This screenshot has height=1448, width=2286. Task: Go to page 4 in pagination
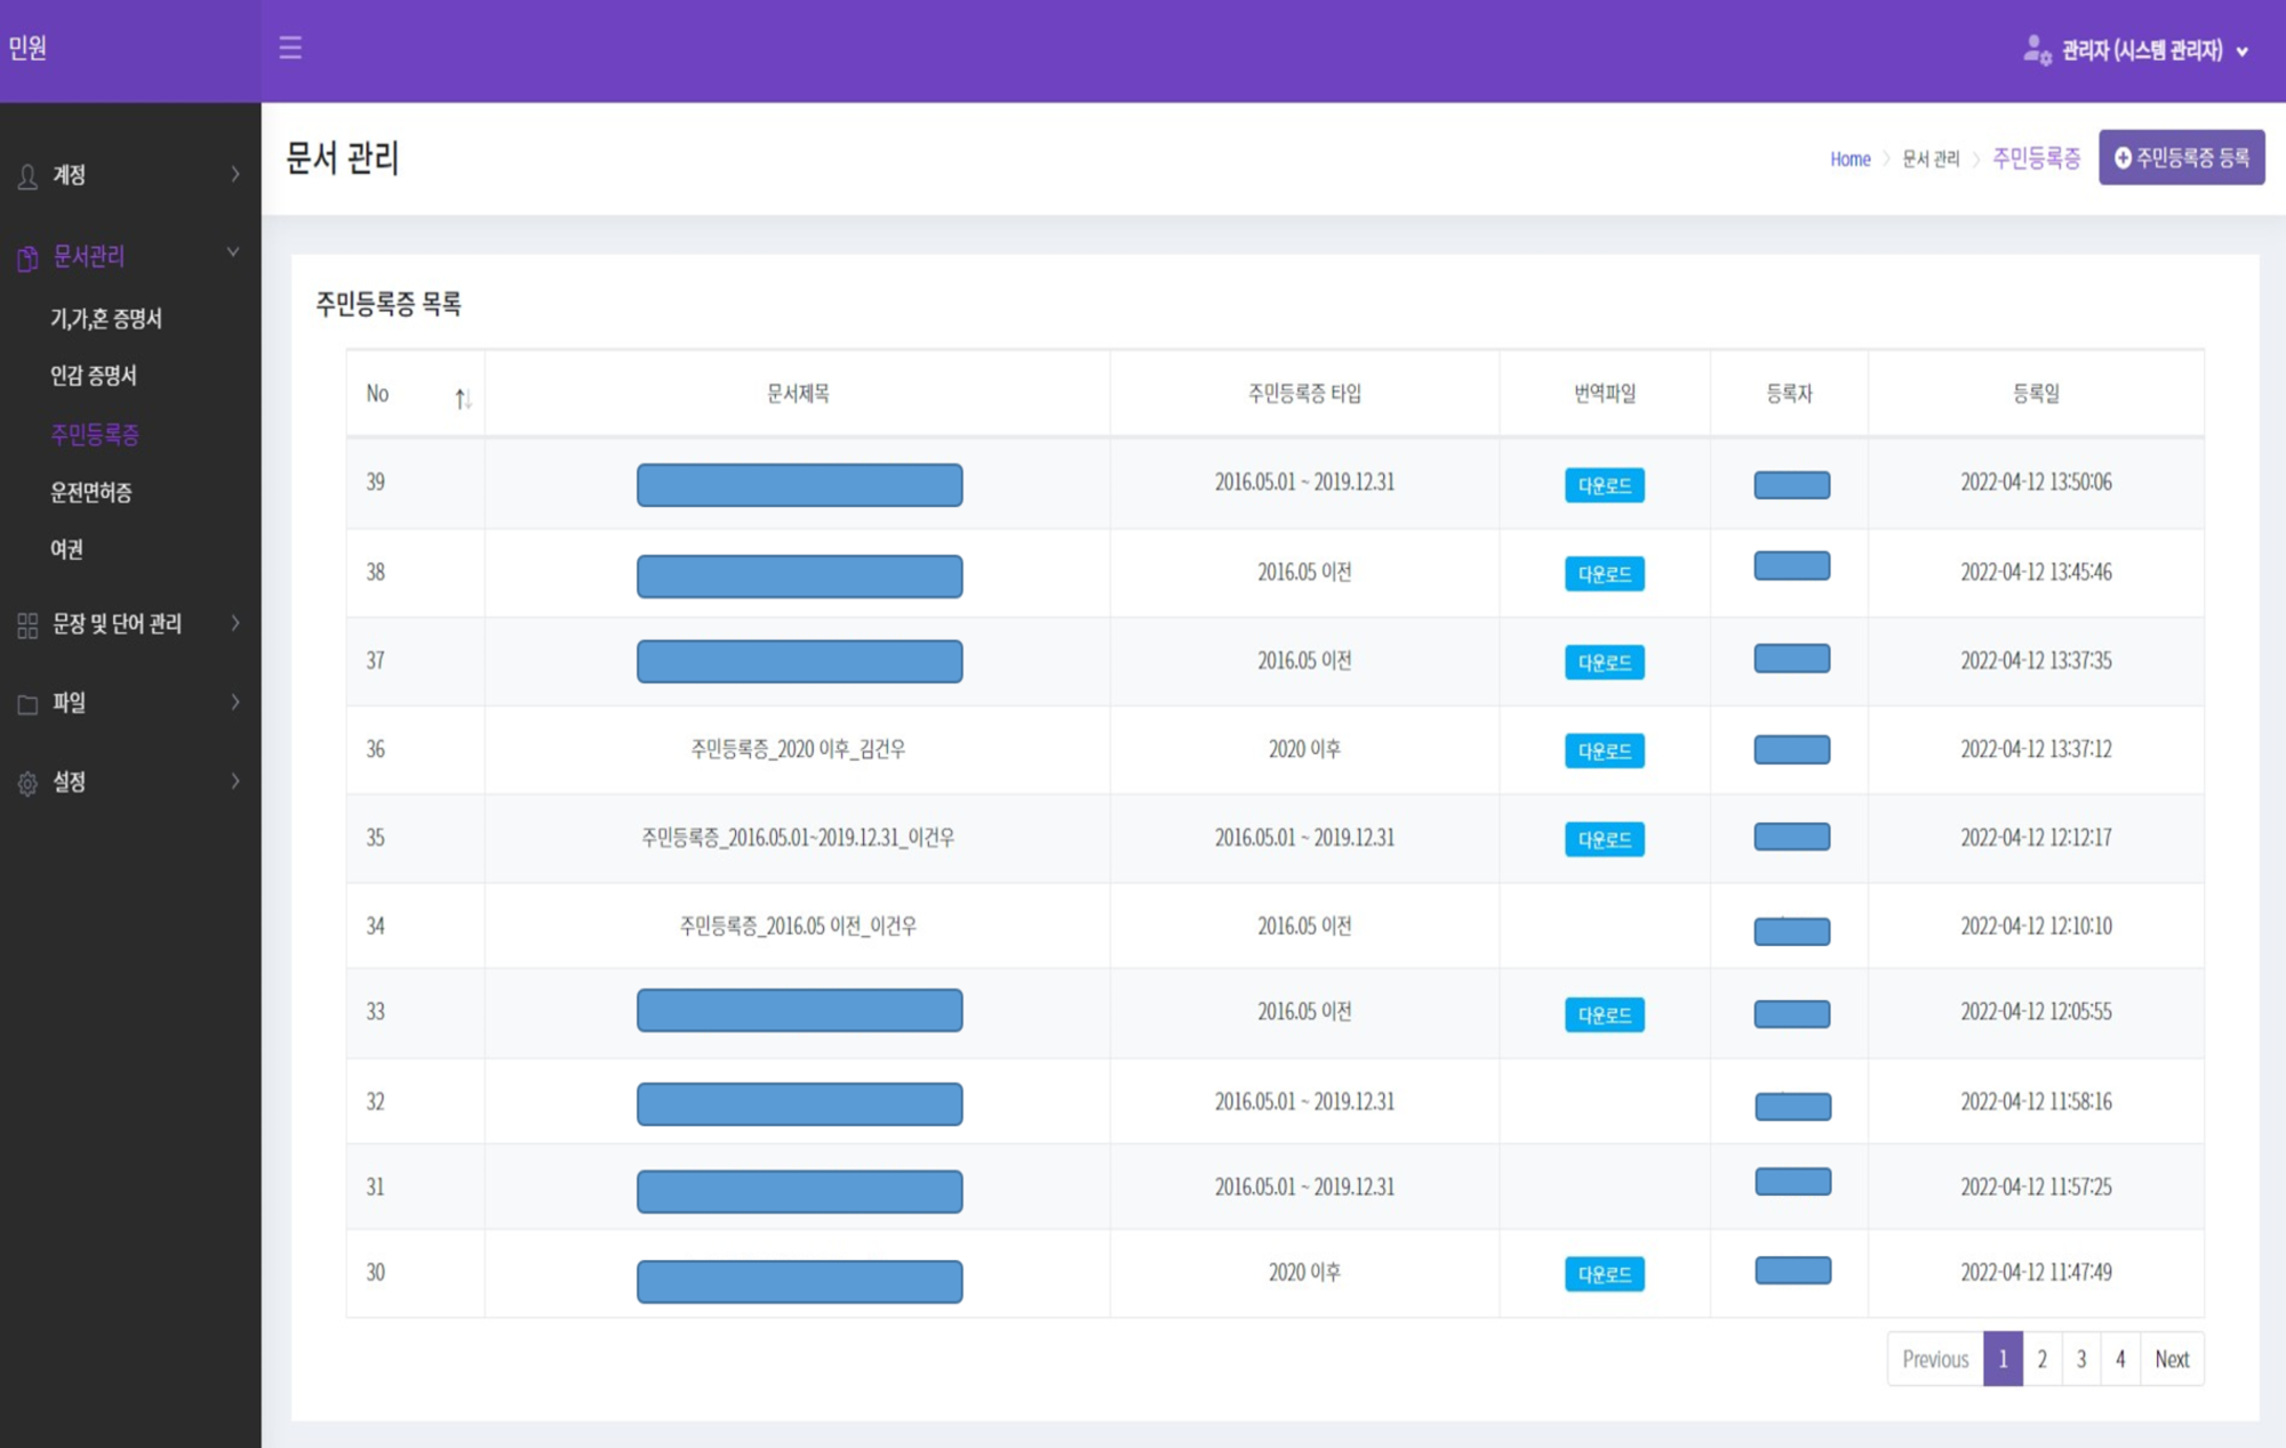[2120, 1359]
